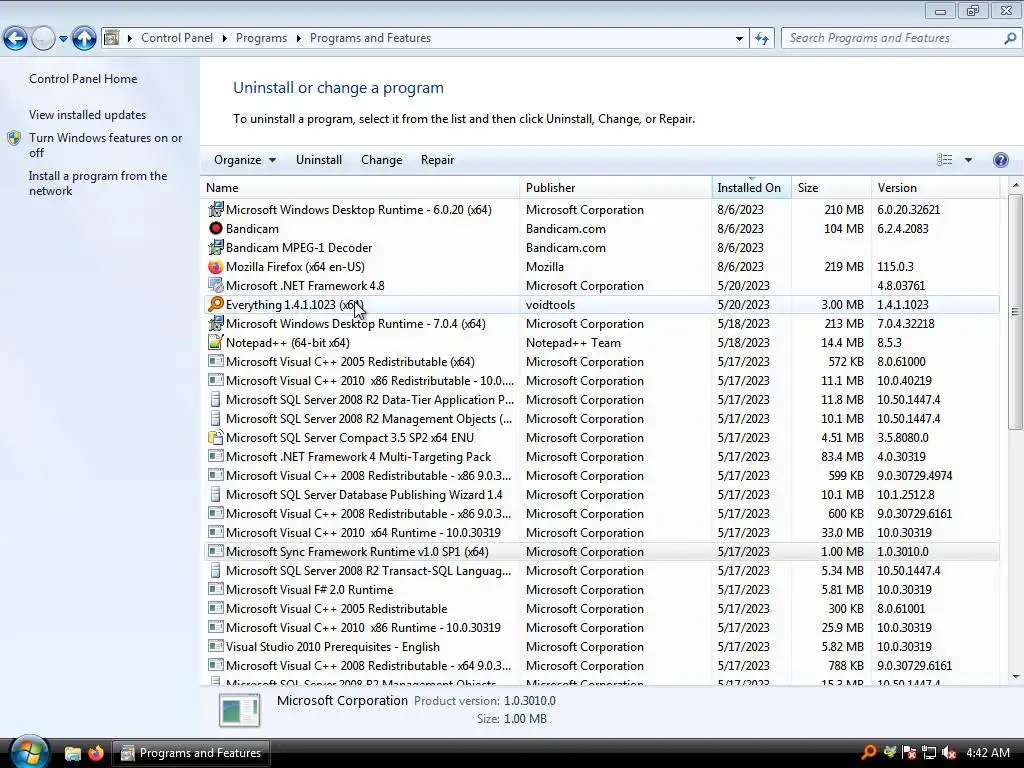Click the list scroll down arrow
Viewport: 1024px width, 768px height.
point(1016,677)
